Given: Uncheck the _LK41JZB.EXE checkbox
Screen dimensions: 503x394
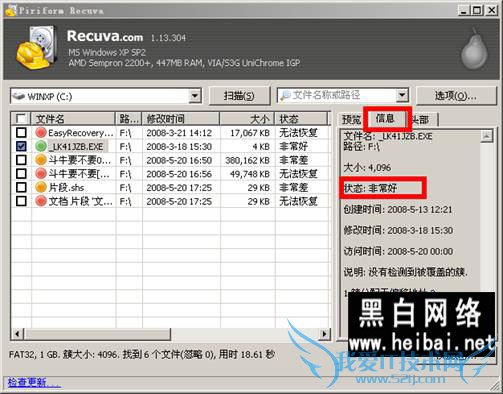Looking at the screenshot, I should [21, 146].
